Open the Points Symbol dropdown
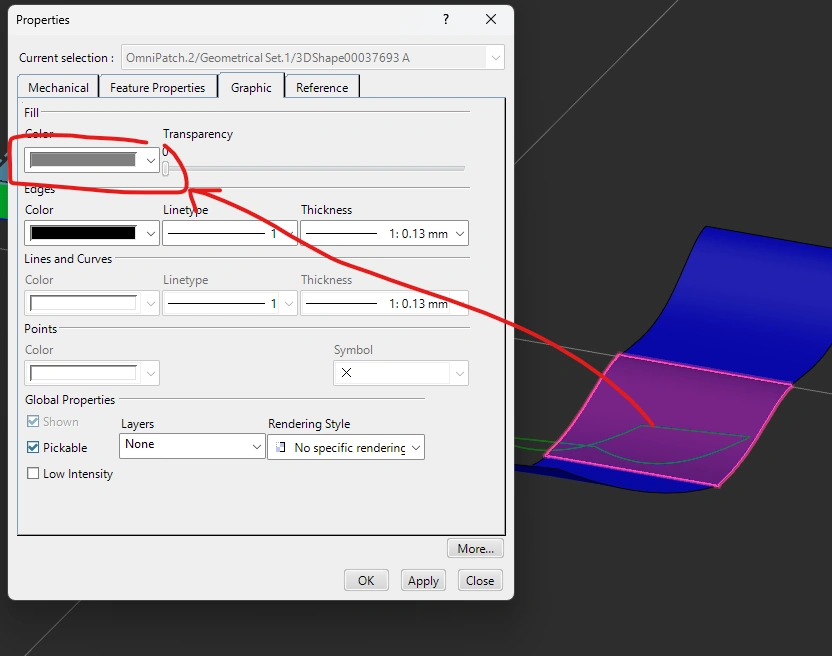The width and height of the screenshot is (832, 656). pos(401,373)
